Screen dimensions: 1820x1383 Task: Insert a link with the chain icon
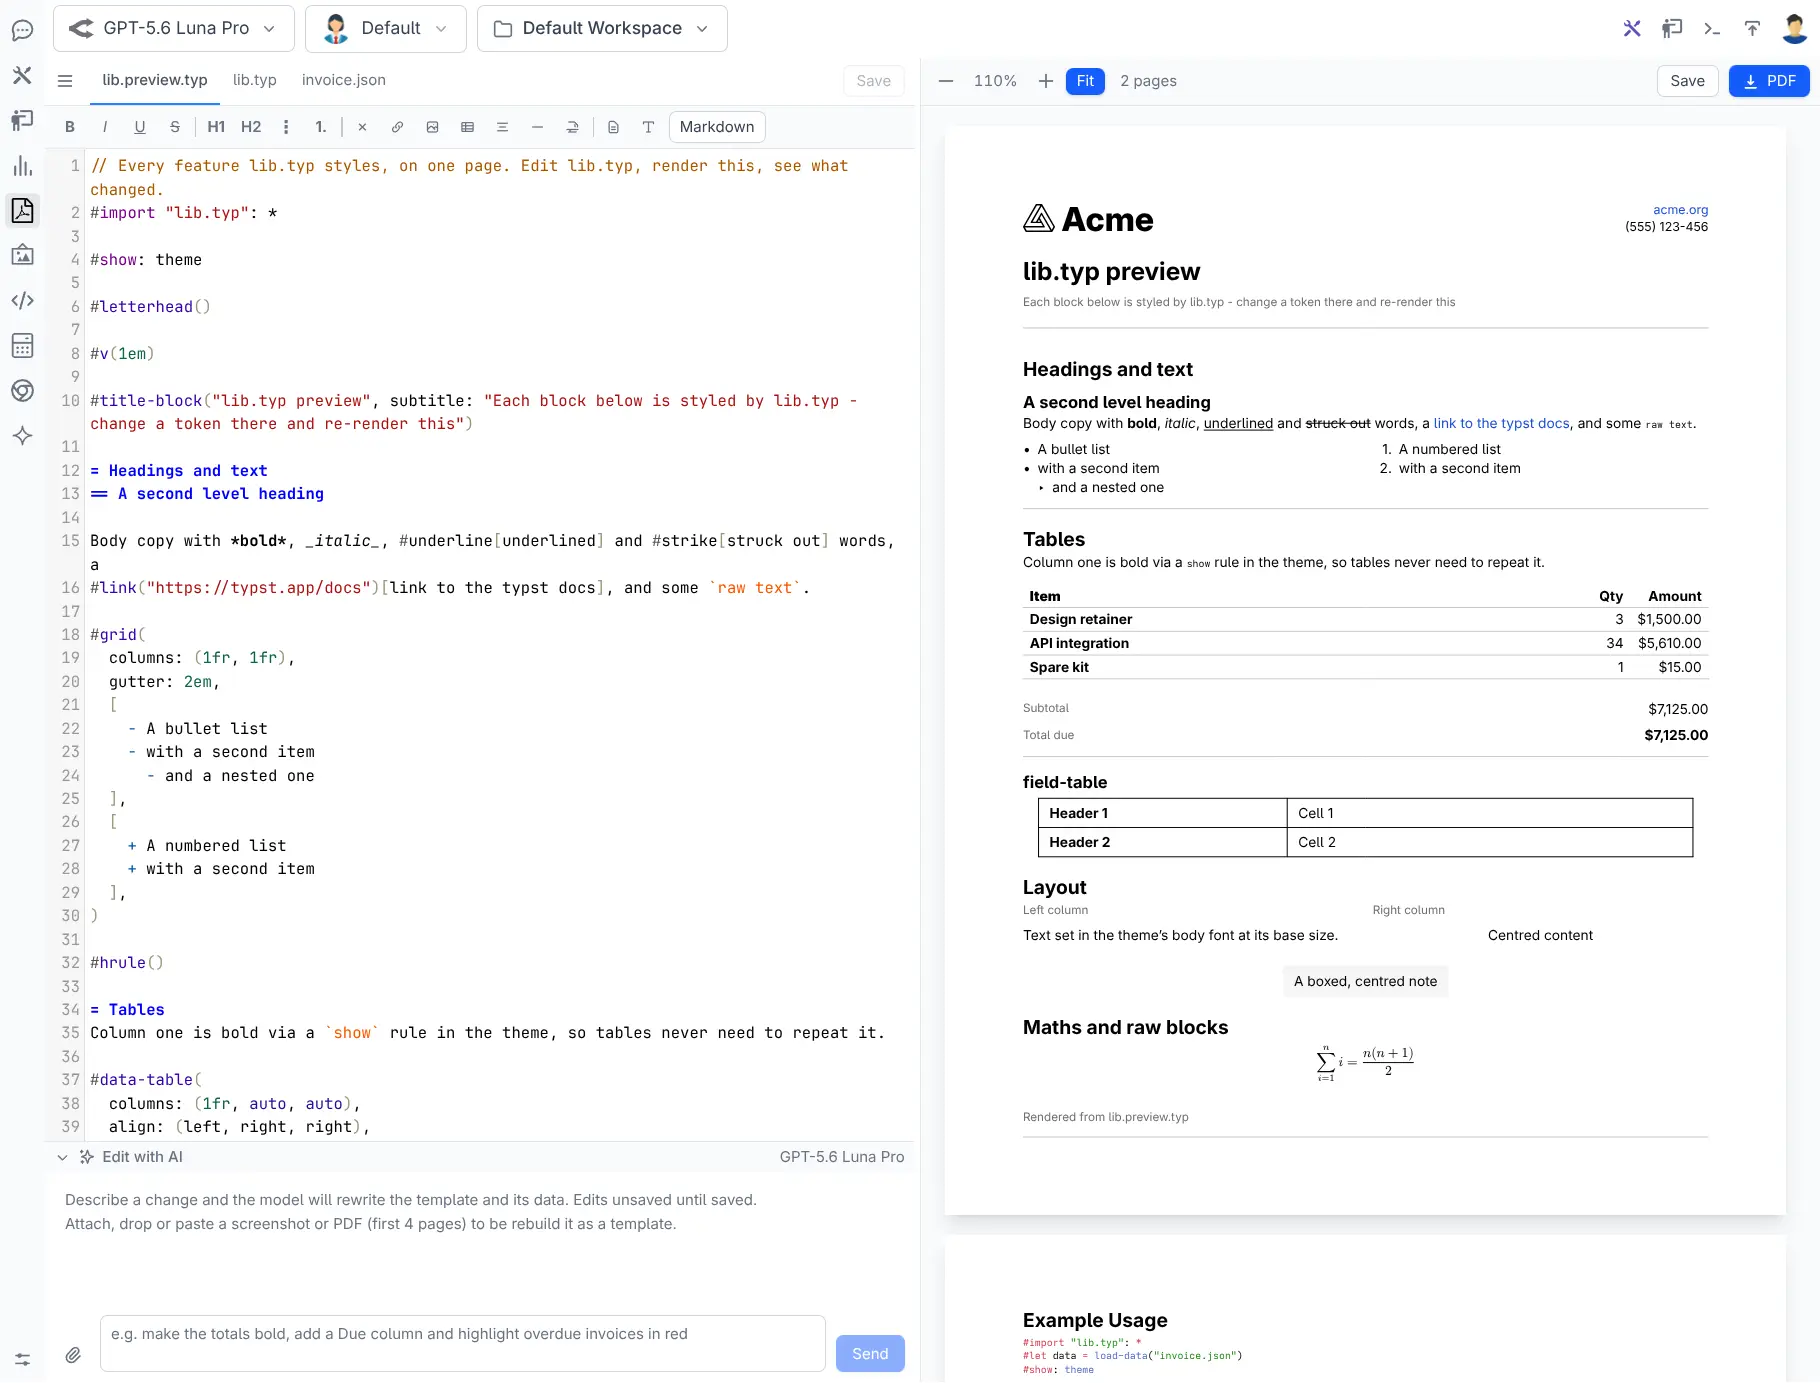[x=397, y=127]
